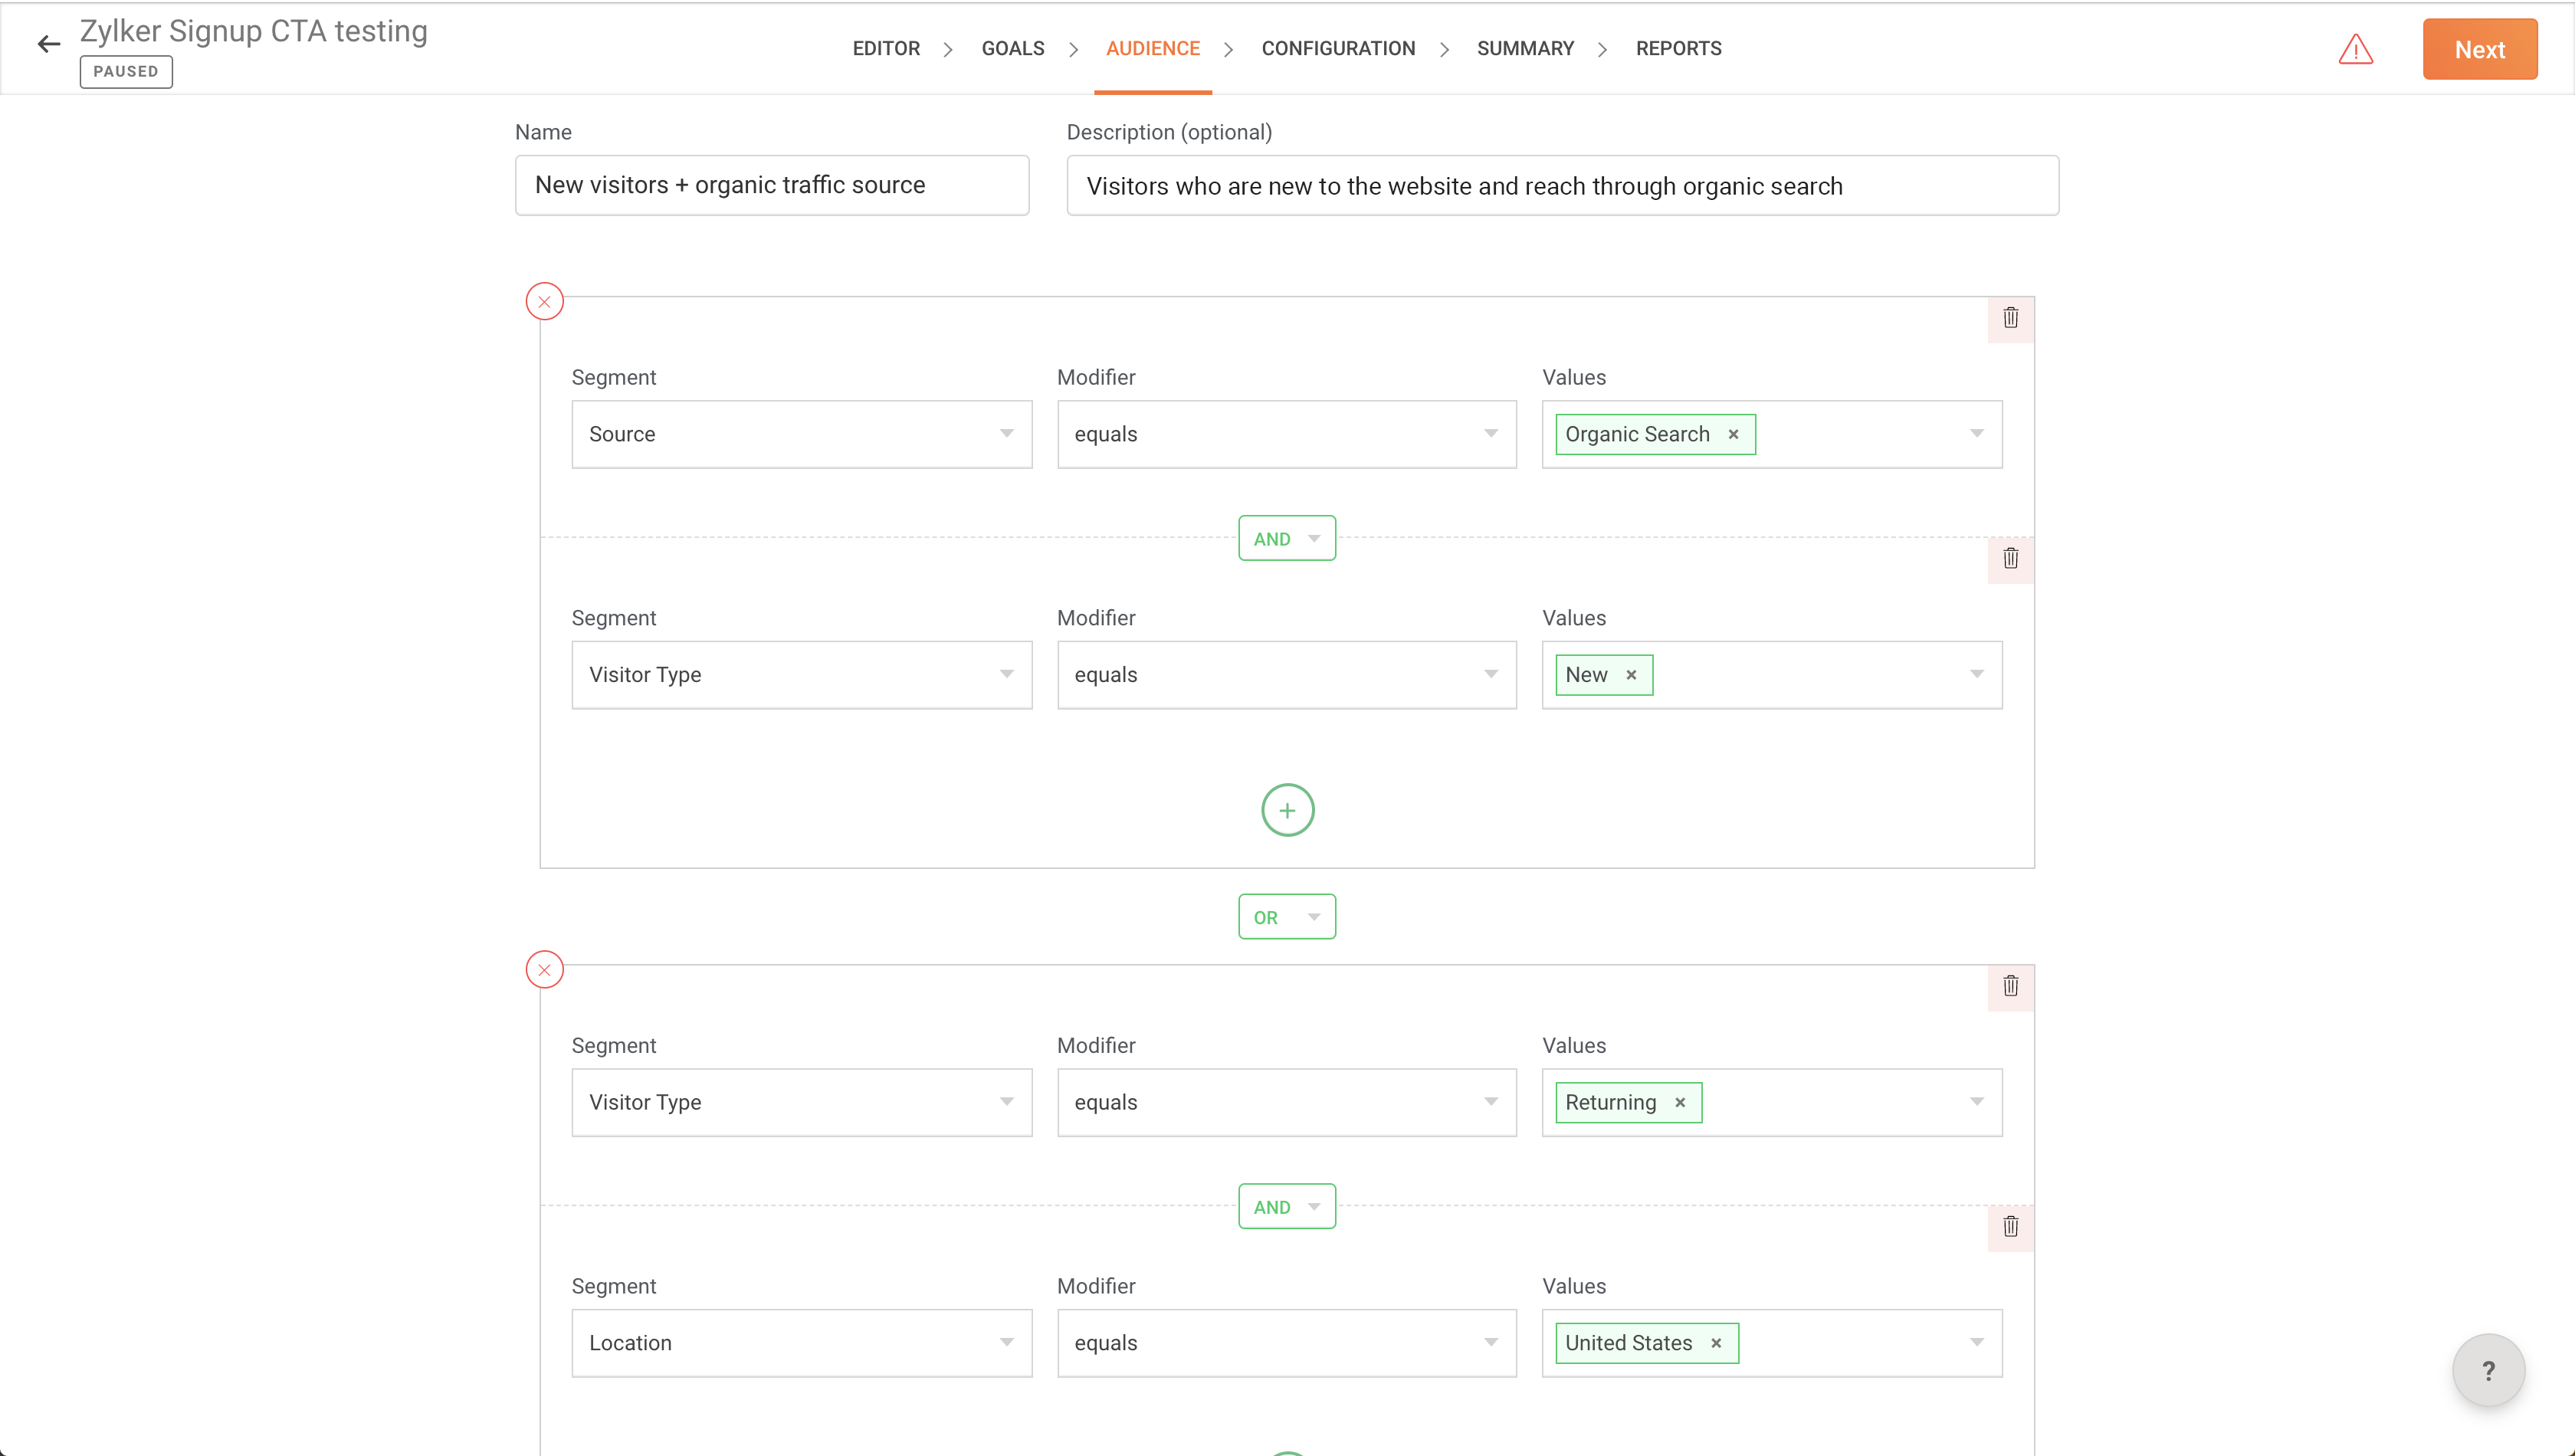Click the audience Name input field

click(771, 185)
